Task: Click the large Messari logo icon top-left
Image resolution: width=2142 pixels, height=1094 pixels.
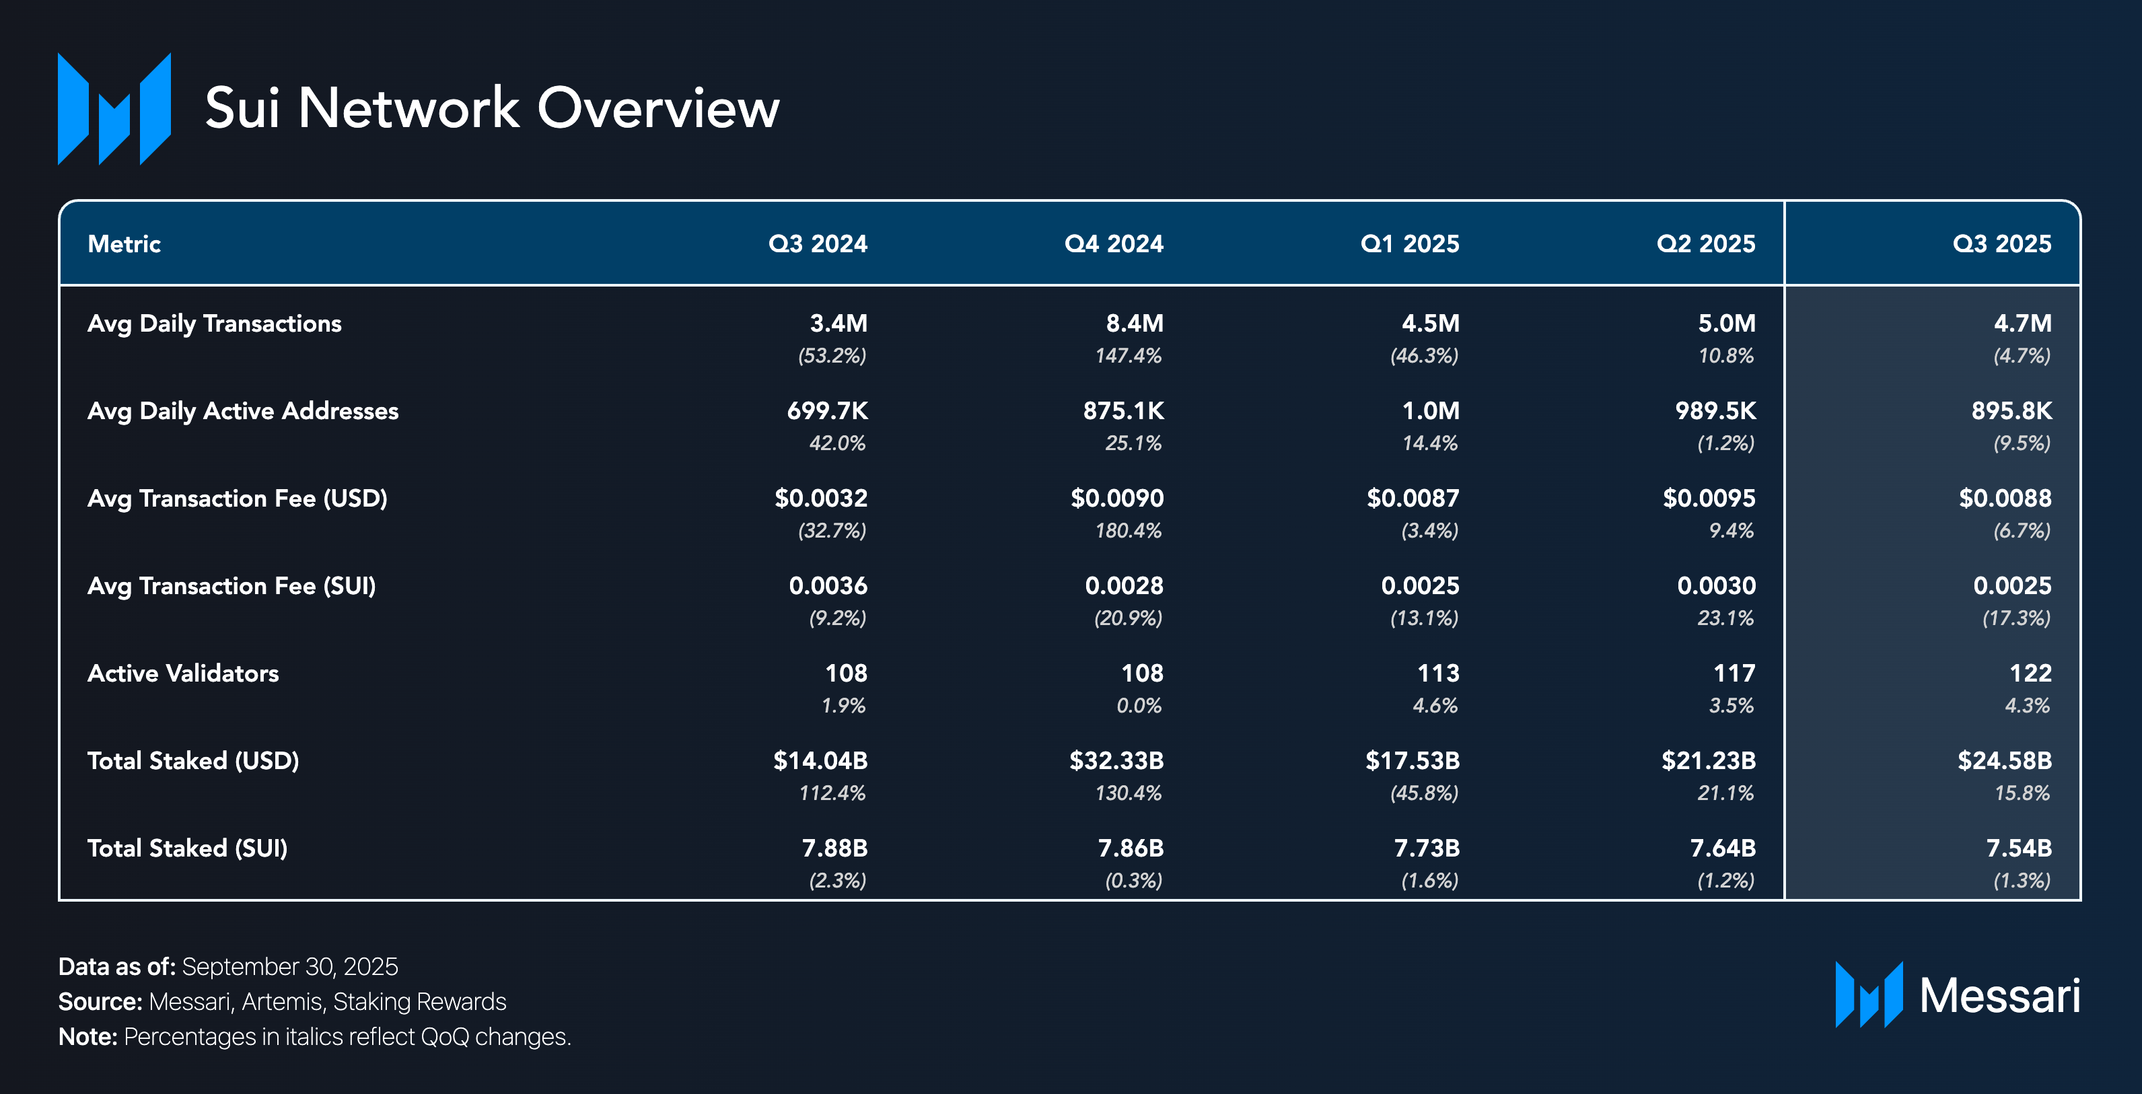Action: click(x=114, y=108)
